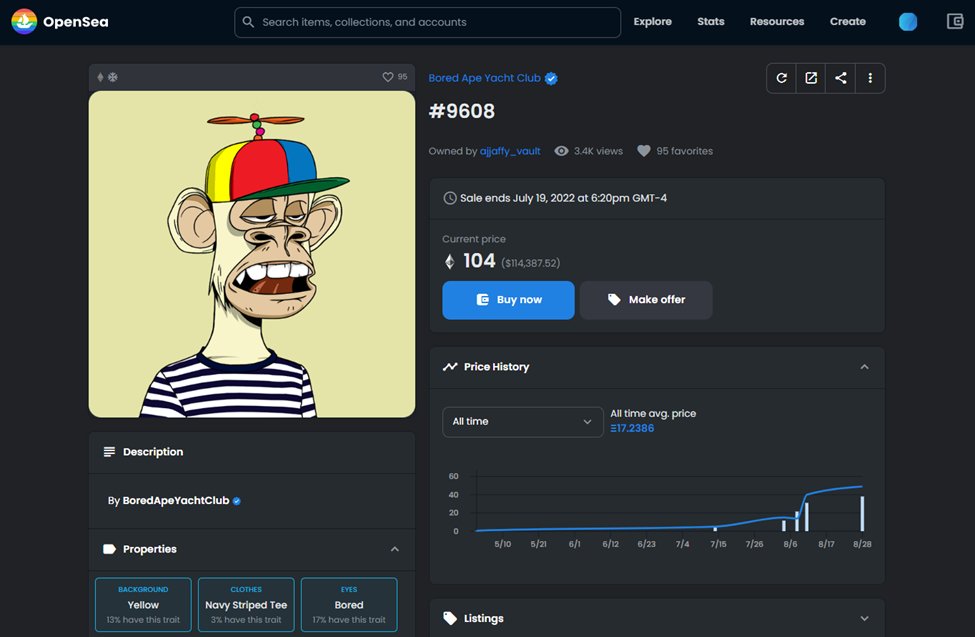Click the Listings tag icon

tap(450, 618)
